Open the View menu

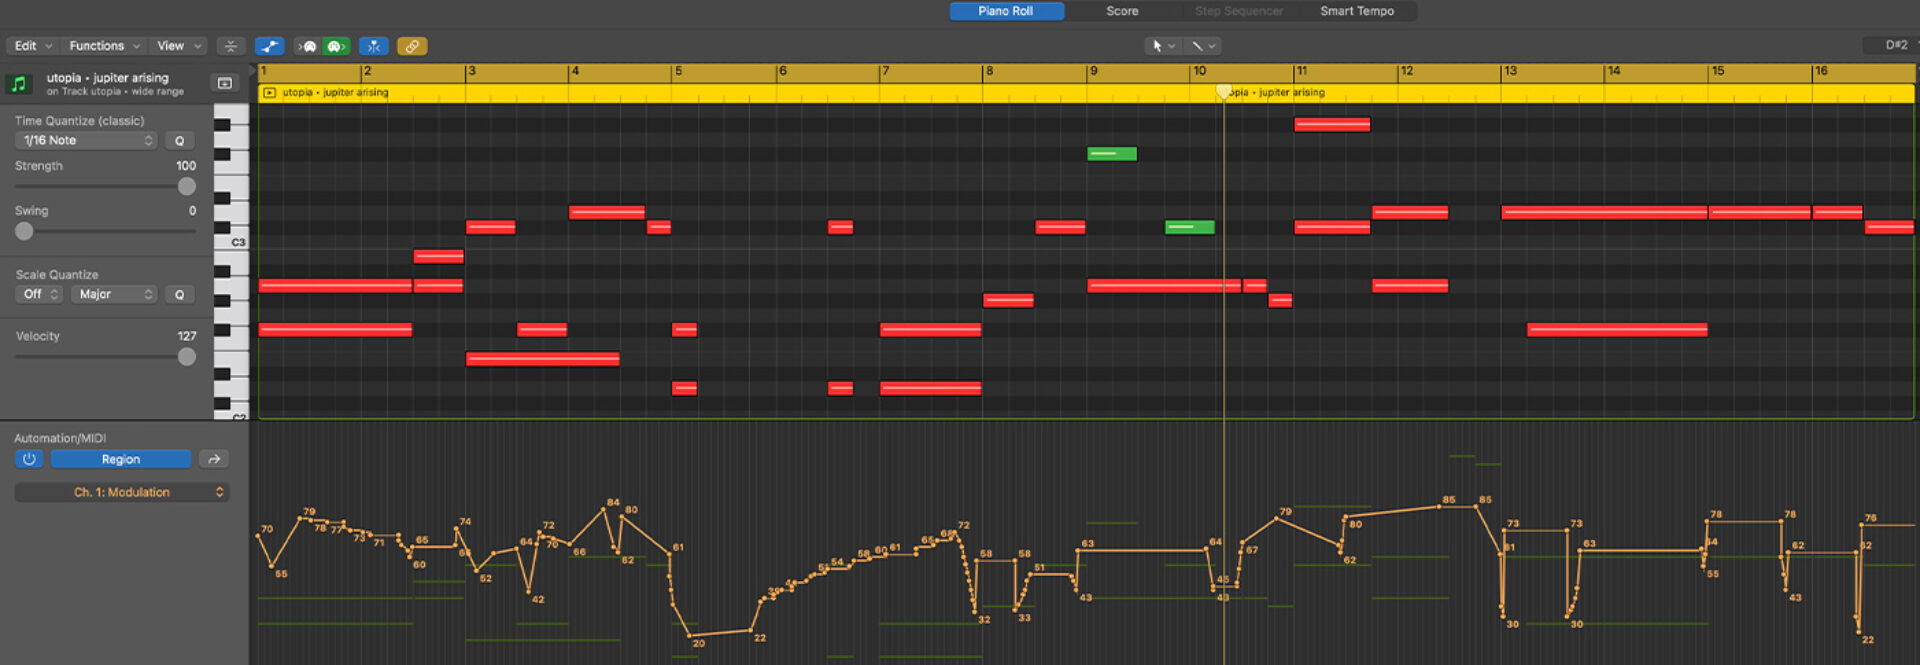(178, 46)
